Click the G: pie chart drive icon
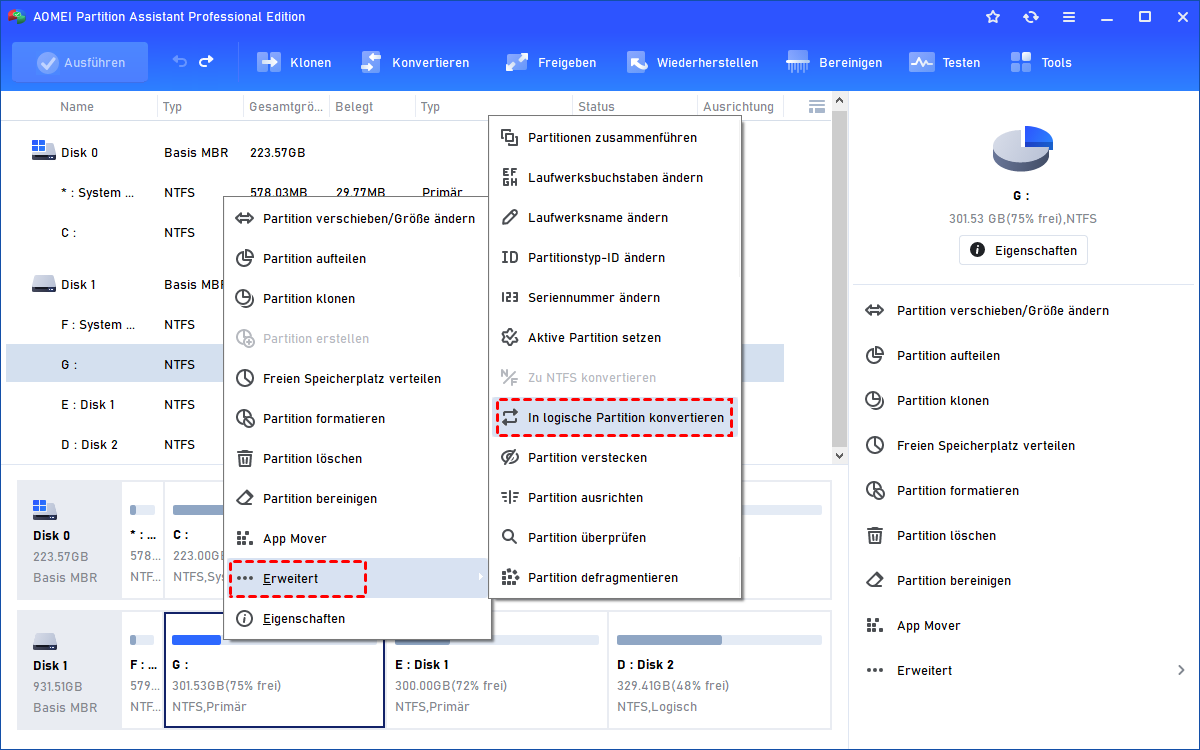The width and height of the screenshot is (1200, 750). pos(1023,149)
